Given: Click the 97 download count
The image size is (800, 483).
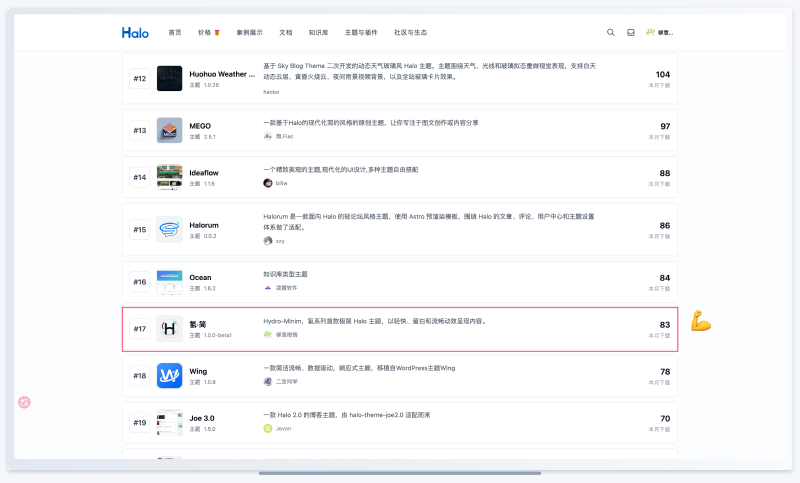Looking at the screenshot, I should [x=665, y=126].
